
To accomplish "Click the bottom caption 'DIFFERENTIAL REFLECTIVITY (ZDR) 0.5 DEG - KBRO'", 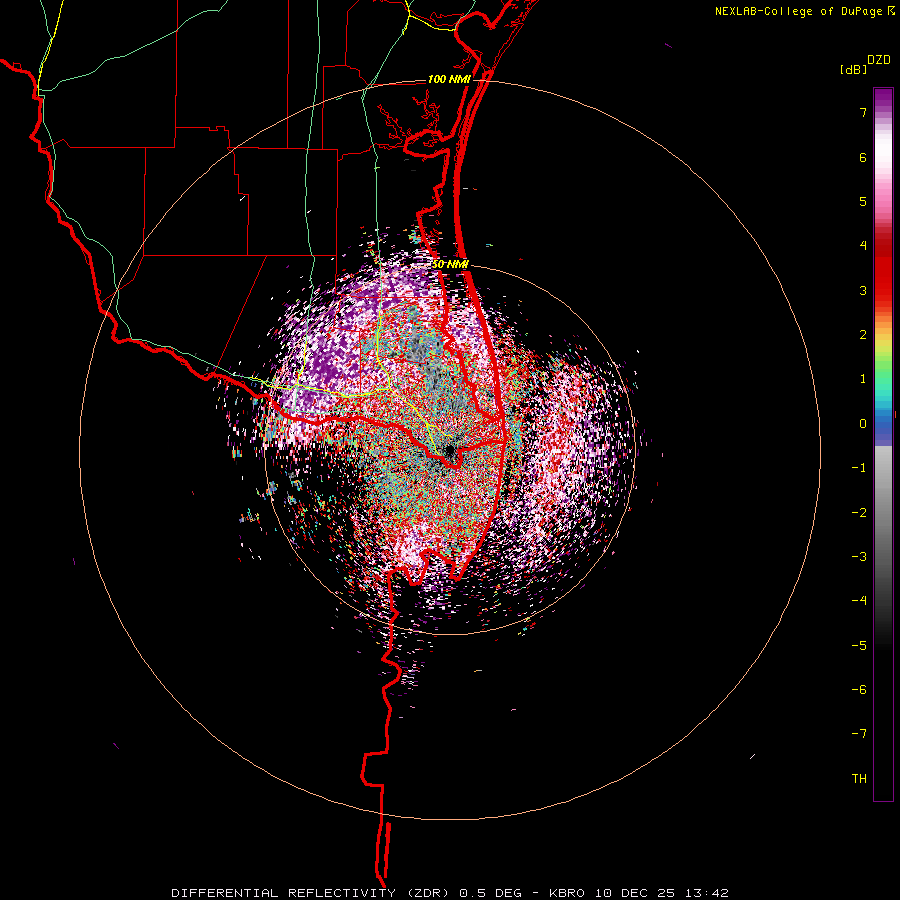I will (378, 893).
